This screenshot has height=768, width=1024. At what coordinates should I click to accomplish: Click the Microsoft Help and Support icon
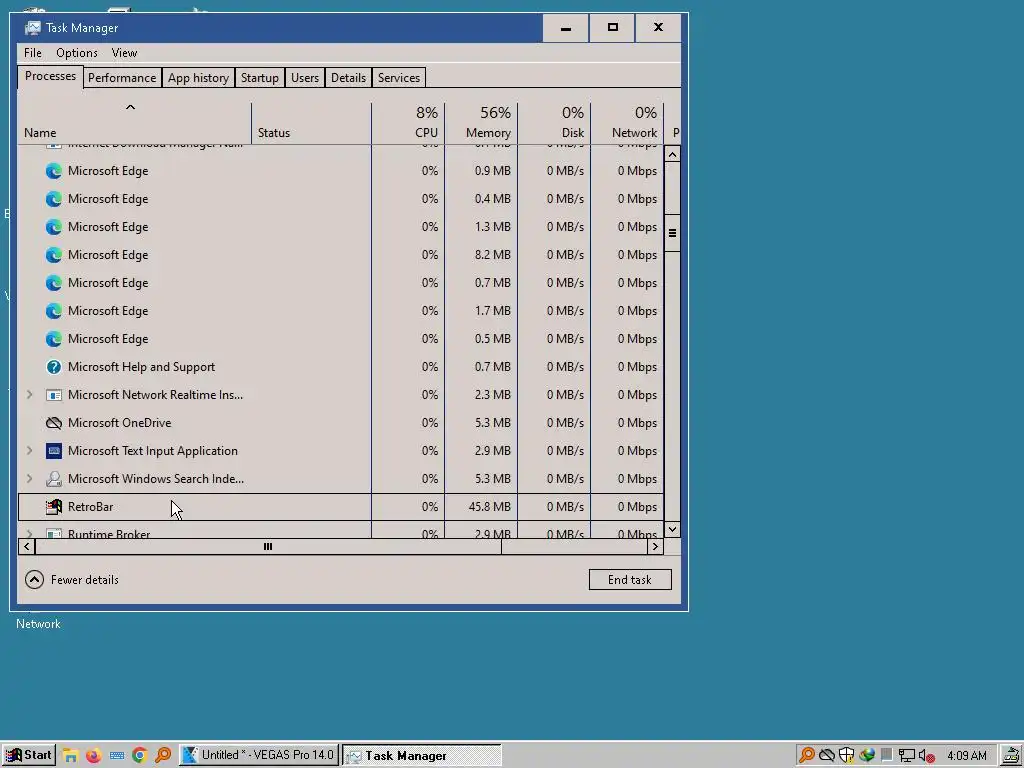click(x=54, y=367)
